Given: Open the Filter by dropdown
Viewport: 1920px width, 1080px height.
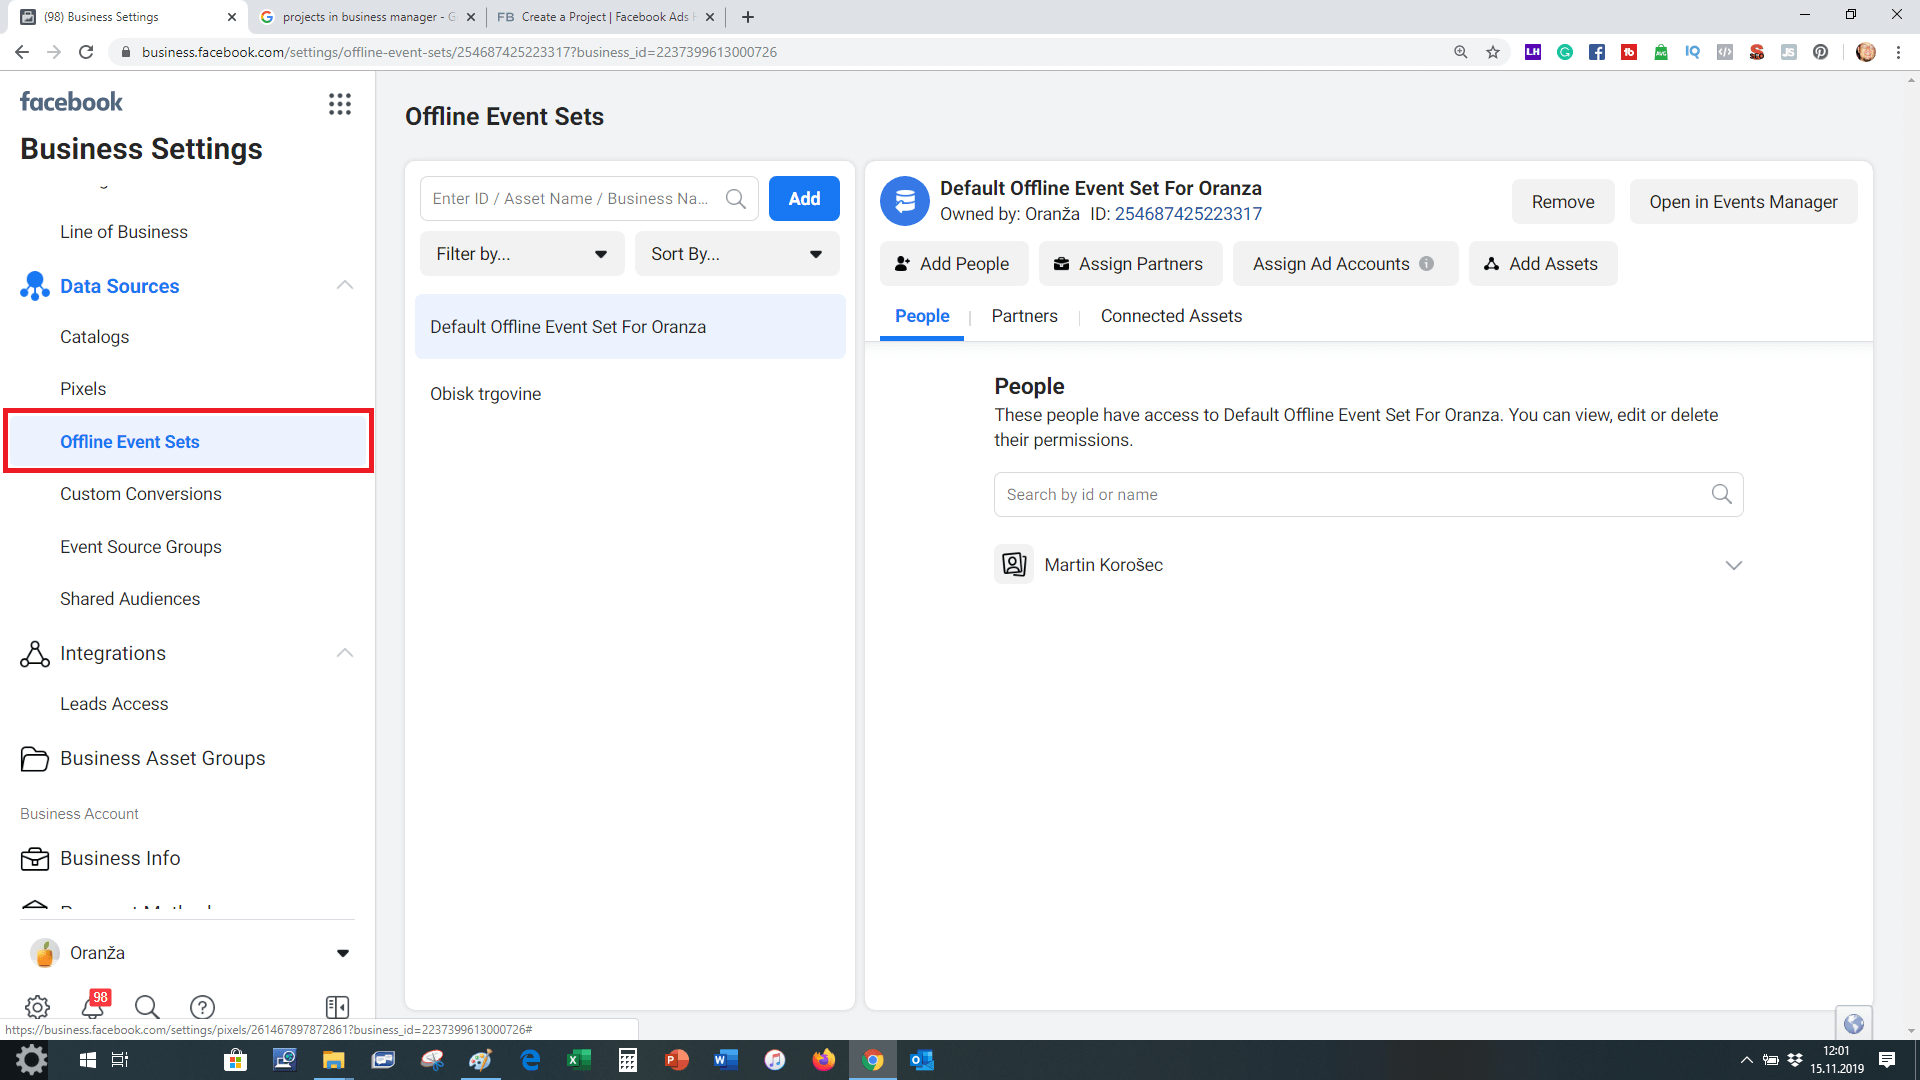Looking at the screenshot, I should point(522,254).
